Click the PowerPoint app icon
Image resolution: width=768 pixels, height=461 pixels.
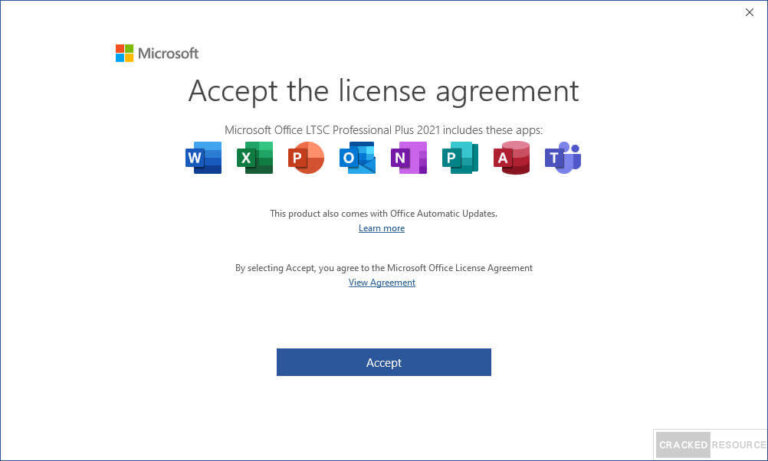tap(306, 158)
